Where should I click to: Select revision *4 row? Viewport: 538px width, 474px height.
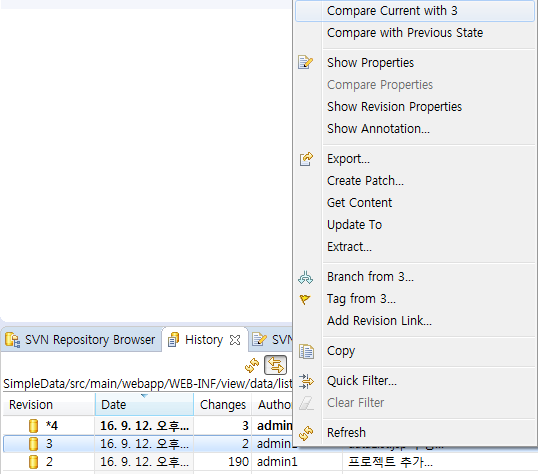click(148, 426)
